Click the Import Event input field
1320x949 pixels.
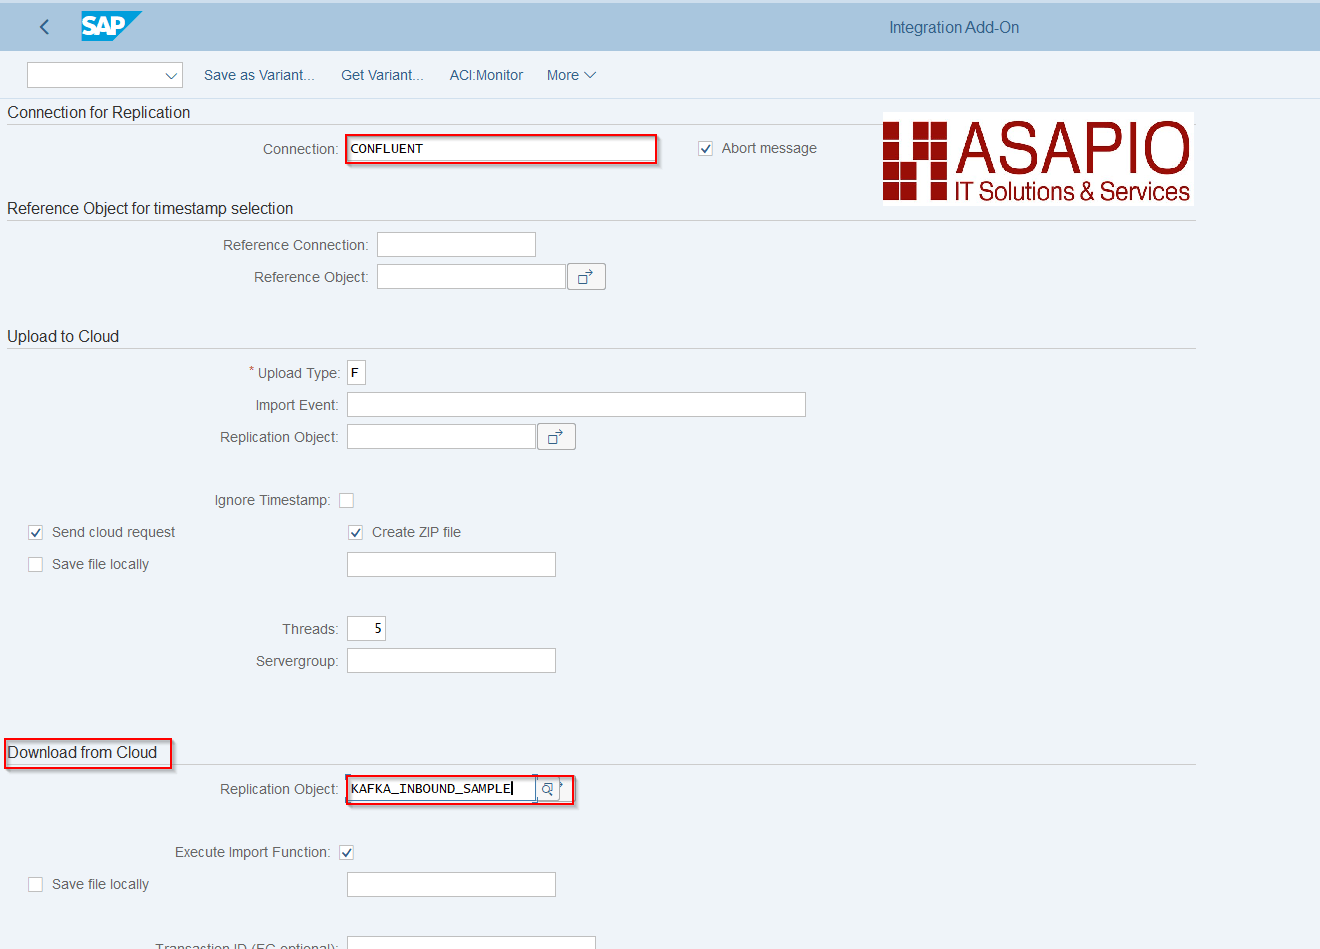tap(576, 405)
